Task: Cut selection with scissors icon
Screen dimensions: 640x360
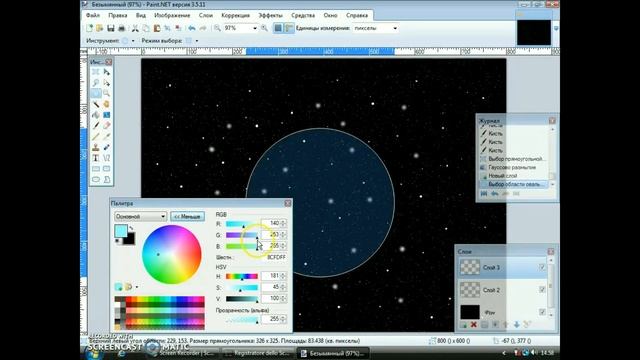Action: 135,28
